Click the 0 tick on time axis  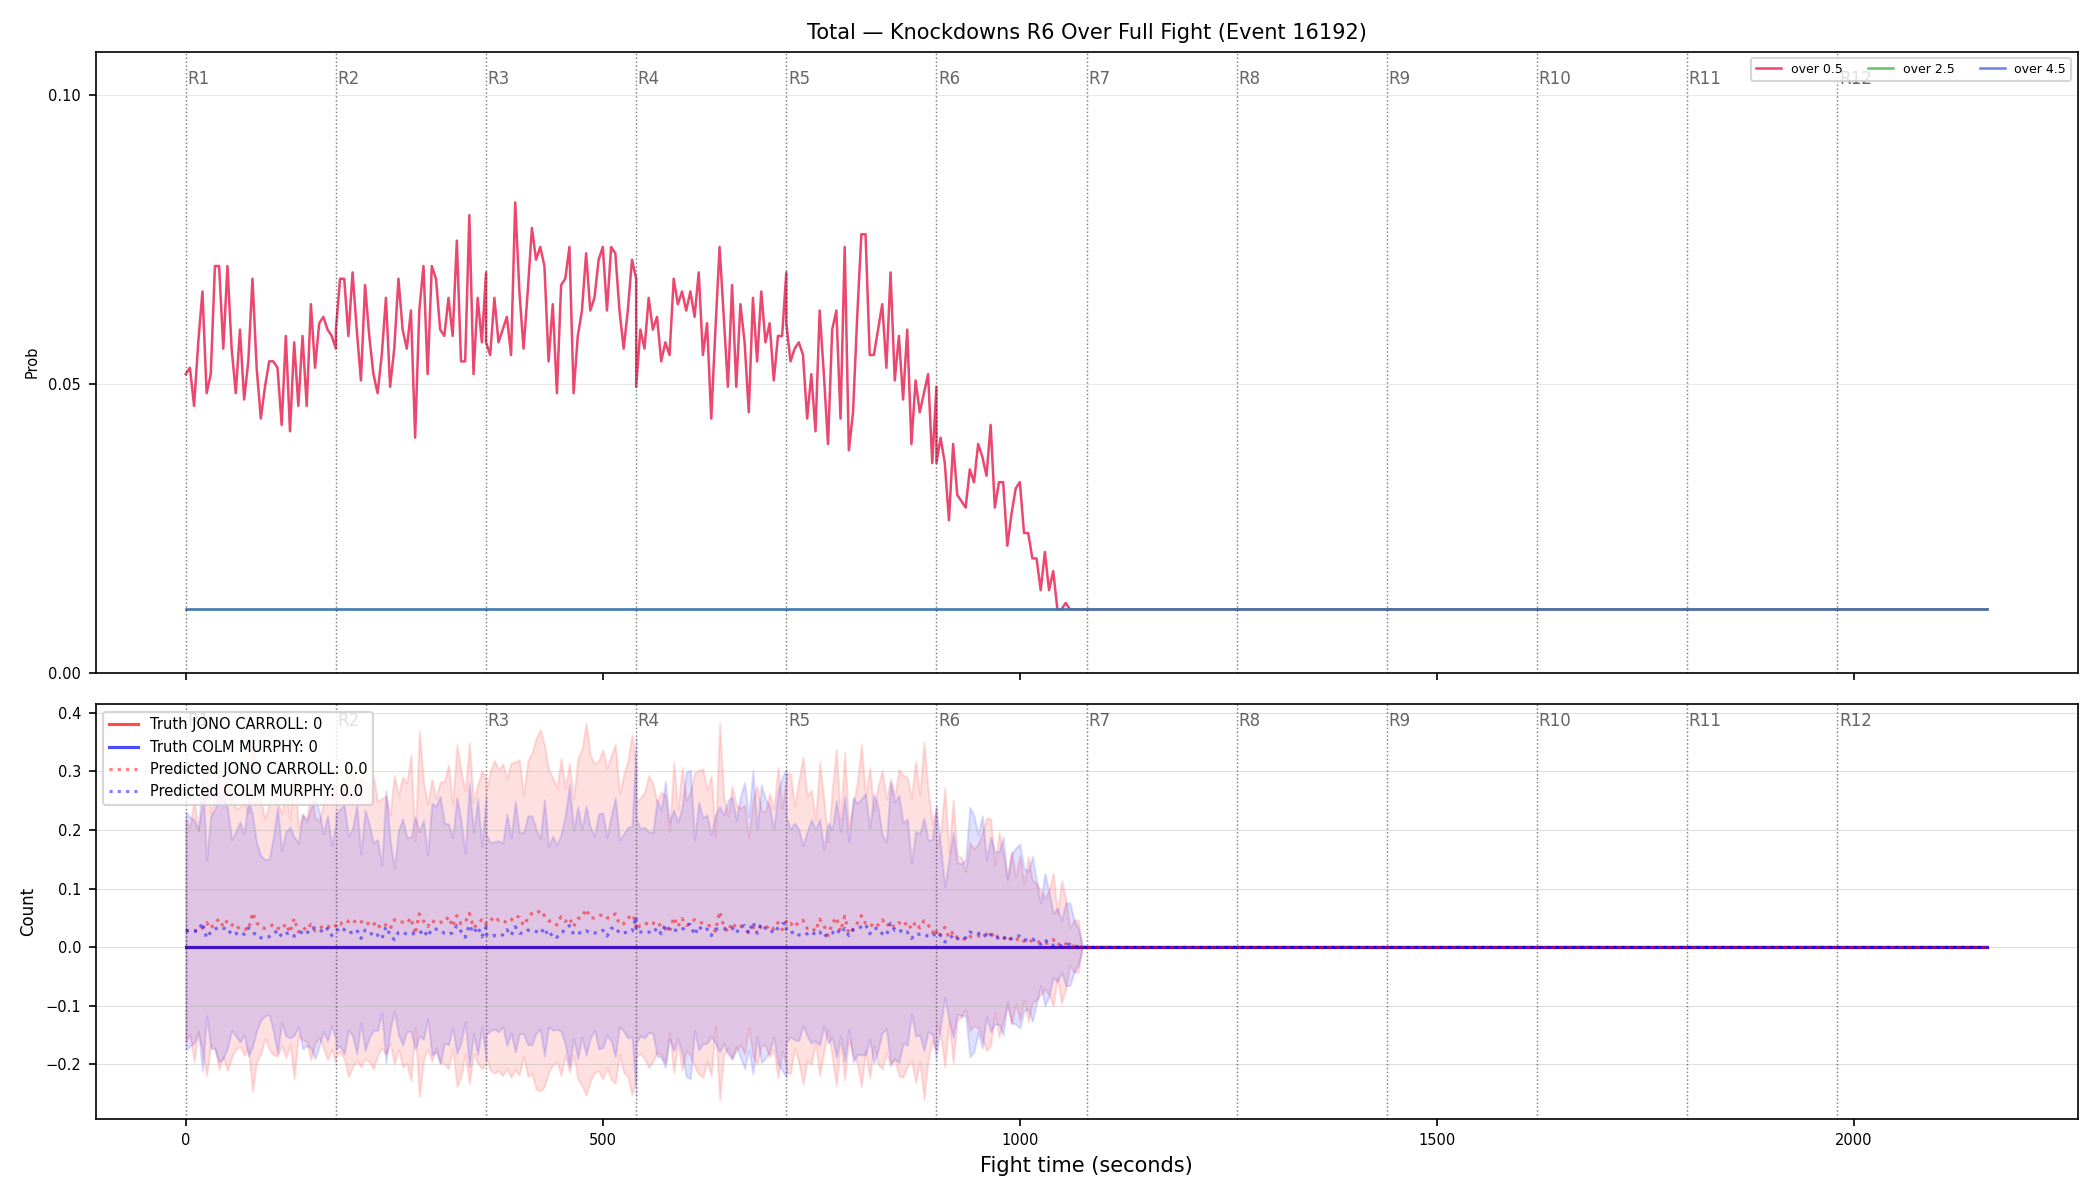click(186, 1140)
